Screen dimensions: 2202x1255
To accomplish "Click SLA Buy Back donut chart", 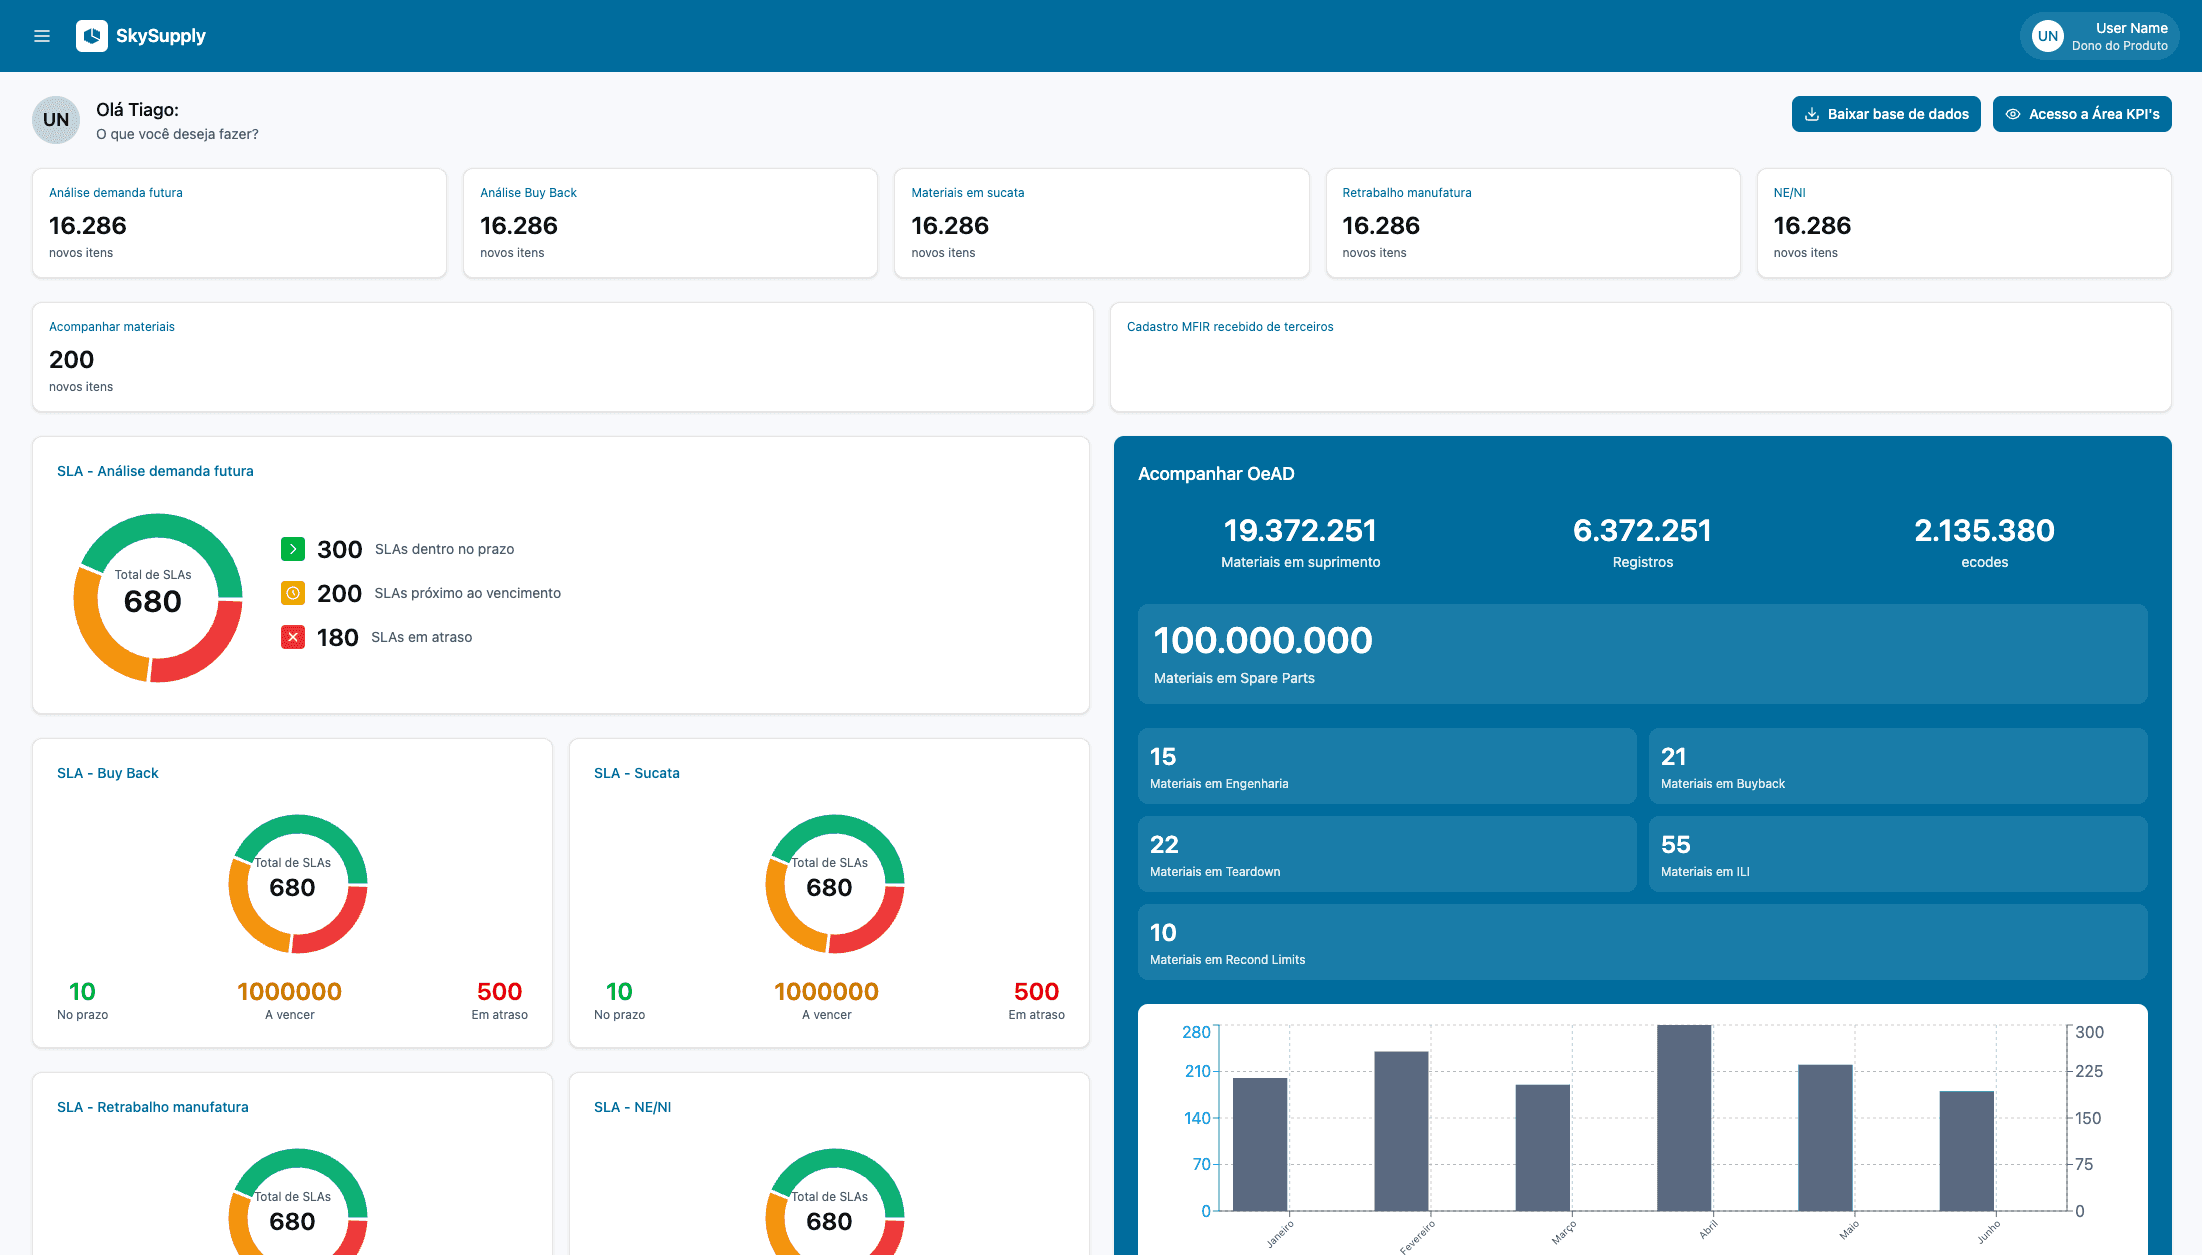I will 298,884.
